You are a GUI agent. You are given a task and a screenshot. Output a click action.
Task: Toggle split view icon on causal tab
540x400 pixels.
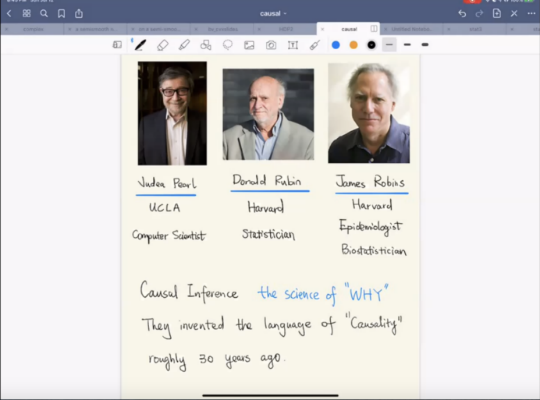[x=374, y=29]
